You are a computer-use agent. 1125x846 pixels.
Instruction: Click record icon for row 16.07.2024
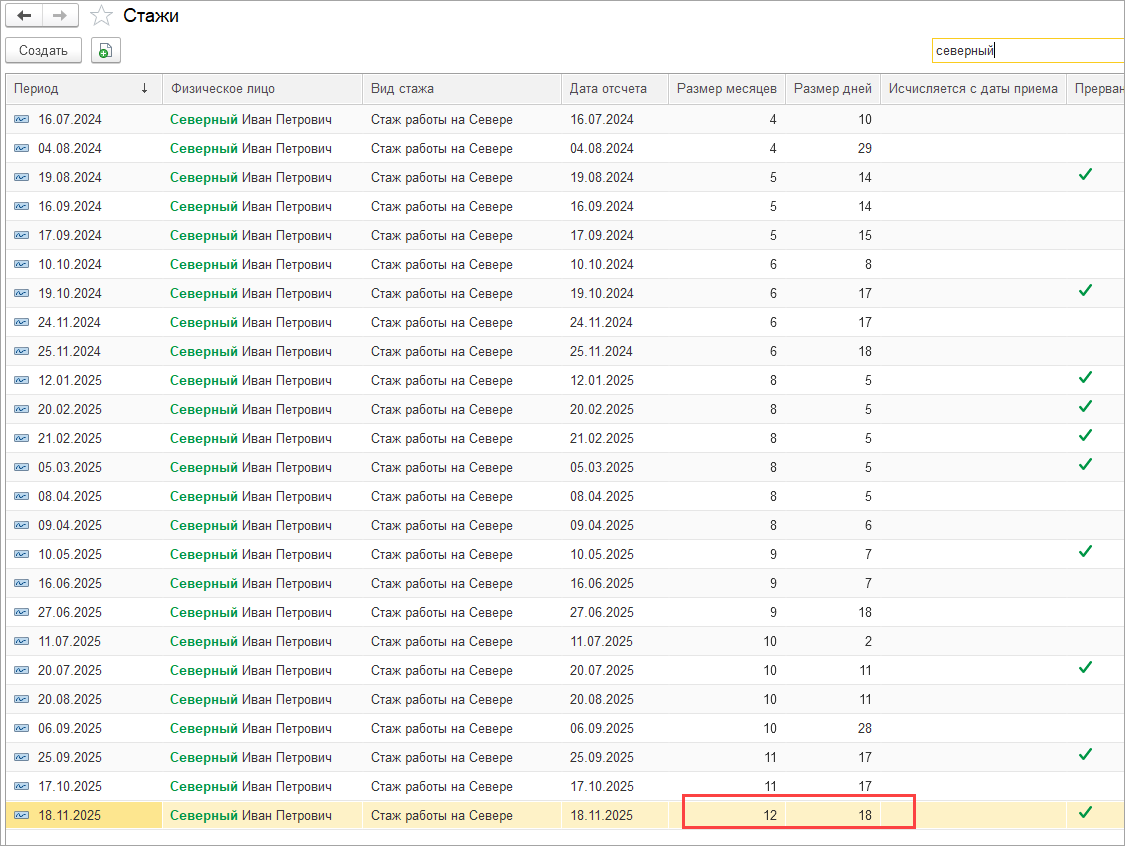click(22, 120)
